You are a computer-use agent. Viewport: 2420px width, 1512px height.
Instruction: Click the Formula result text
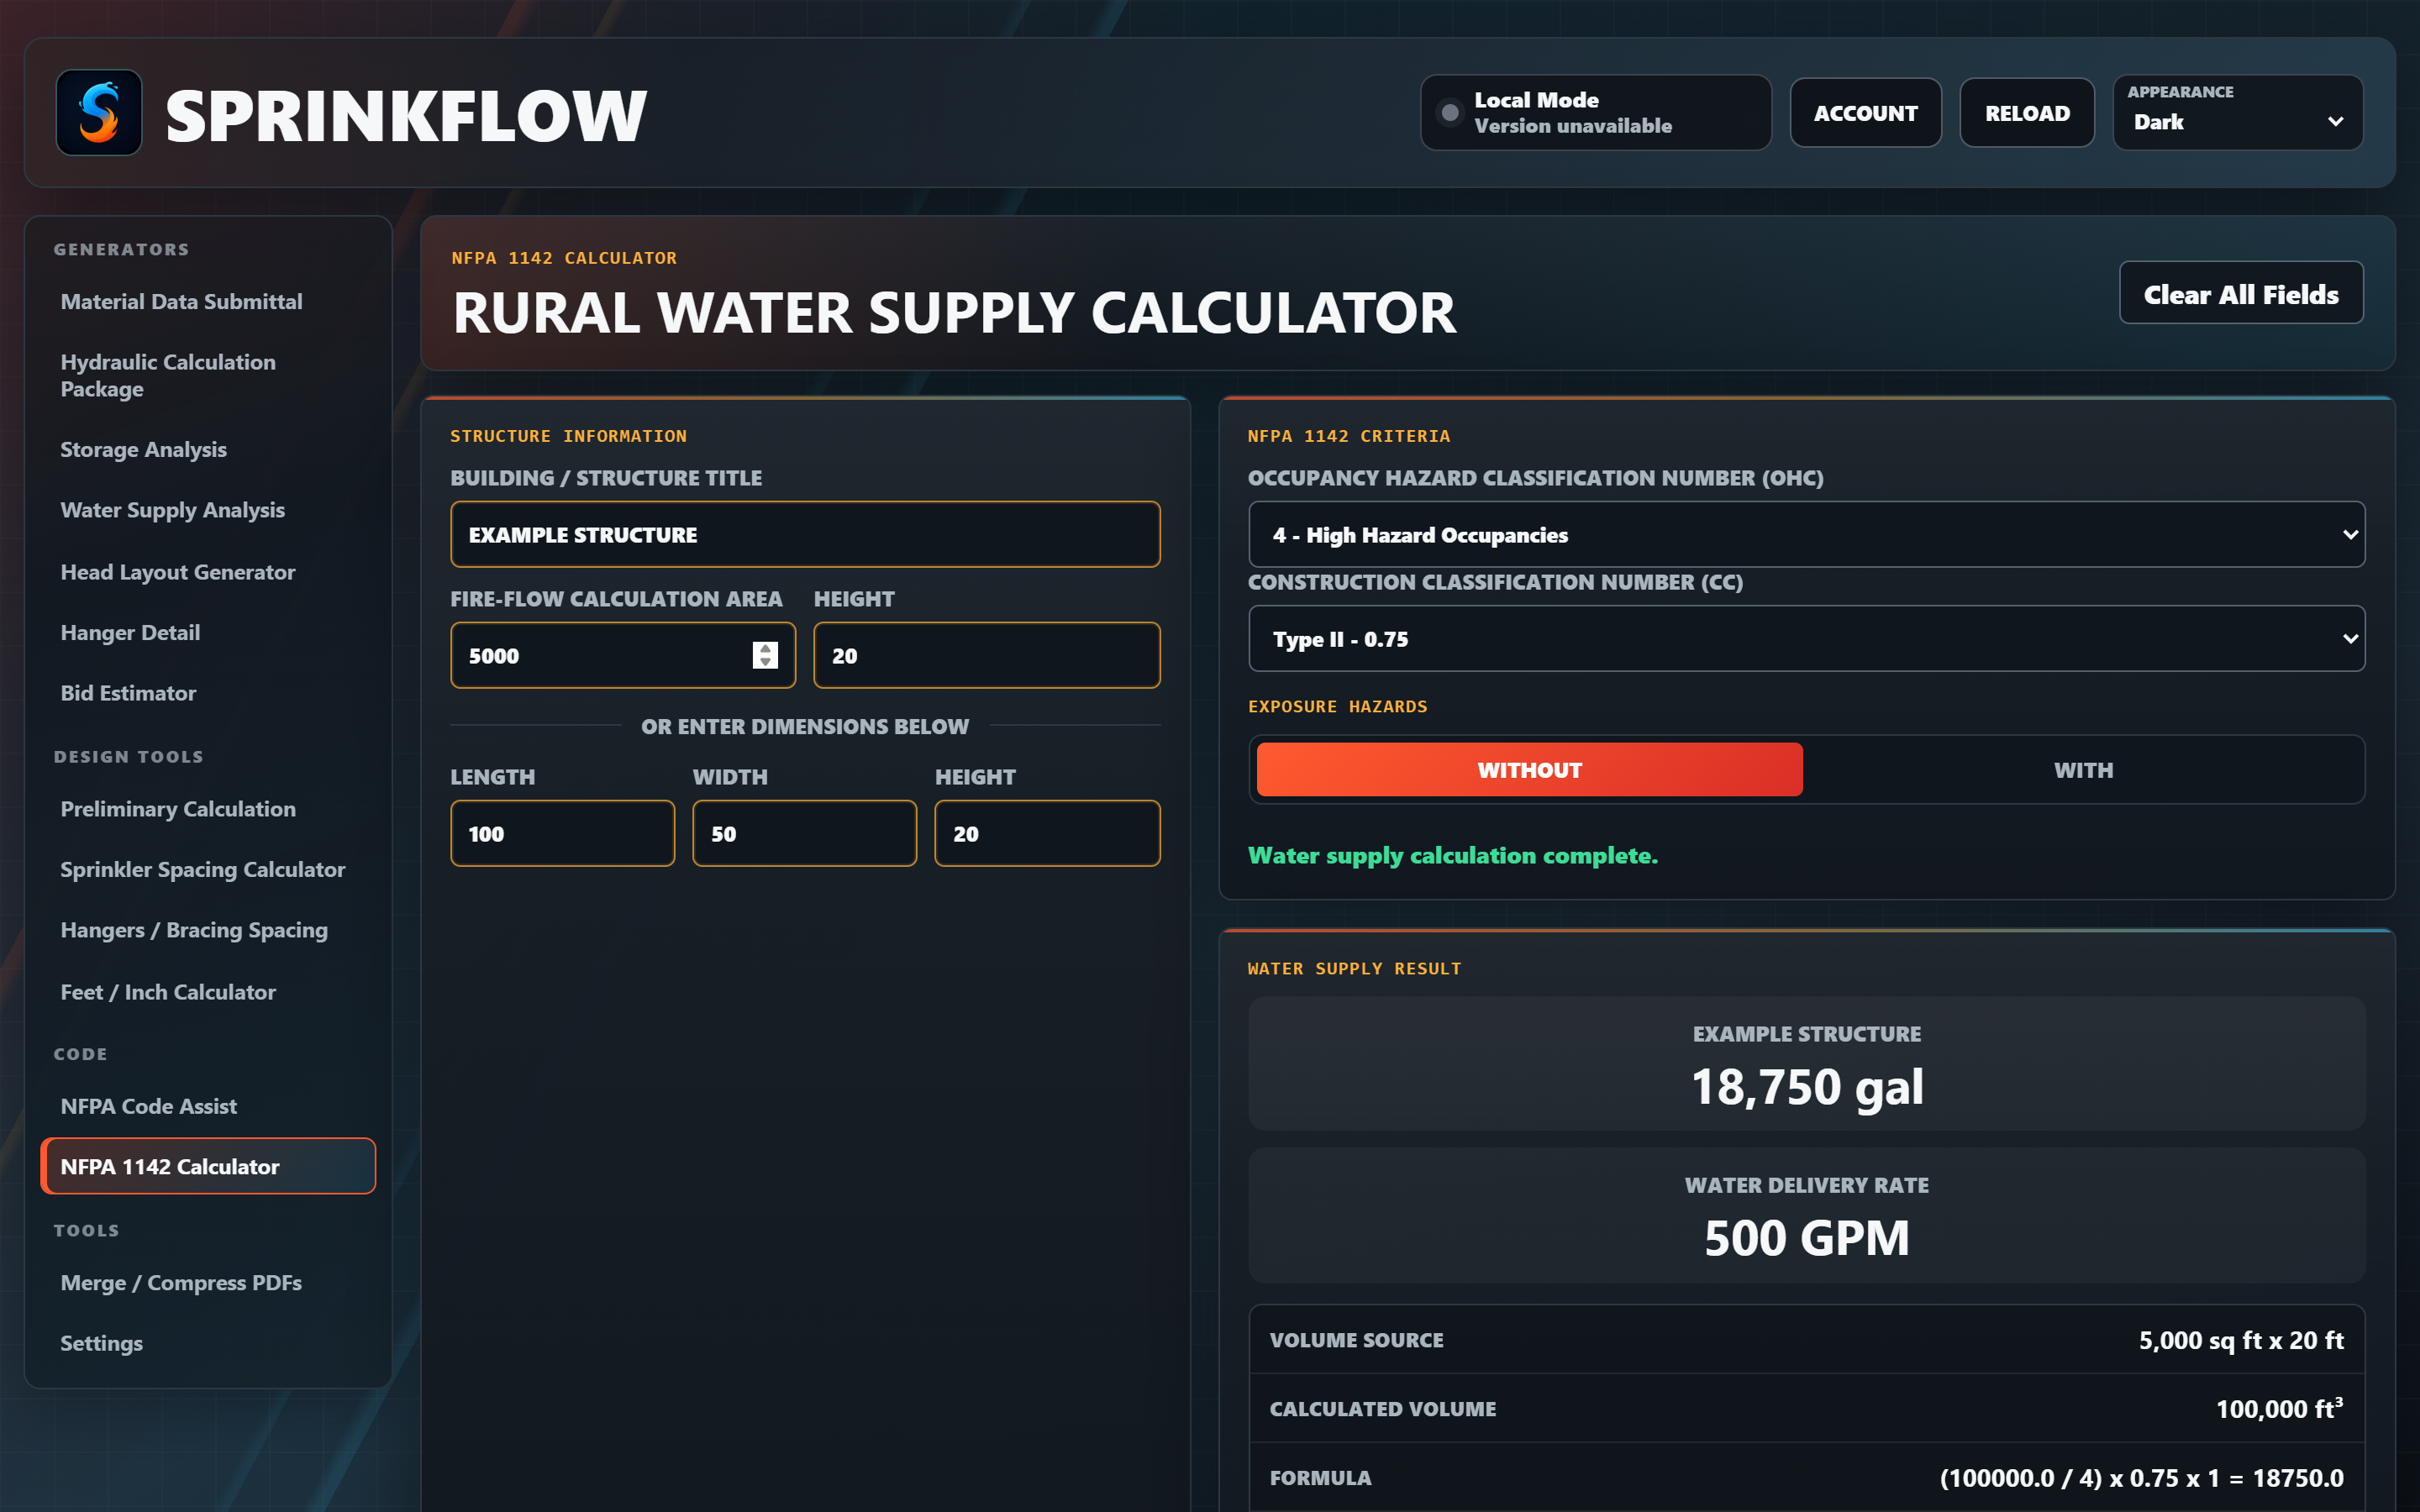pyautogui.click(x=2141, y=1478)
